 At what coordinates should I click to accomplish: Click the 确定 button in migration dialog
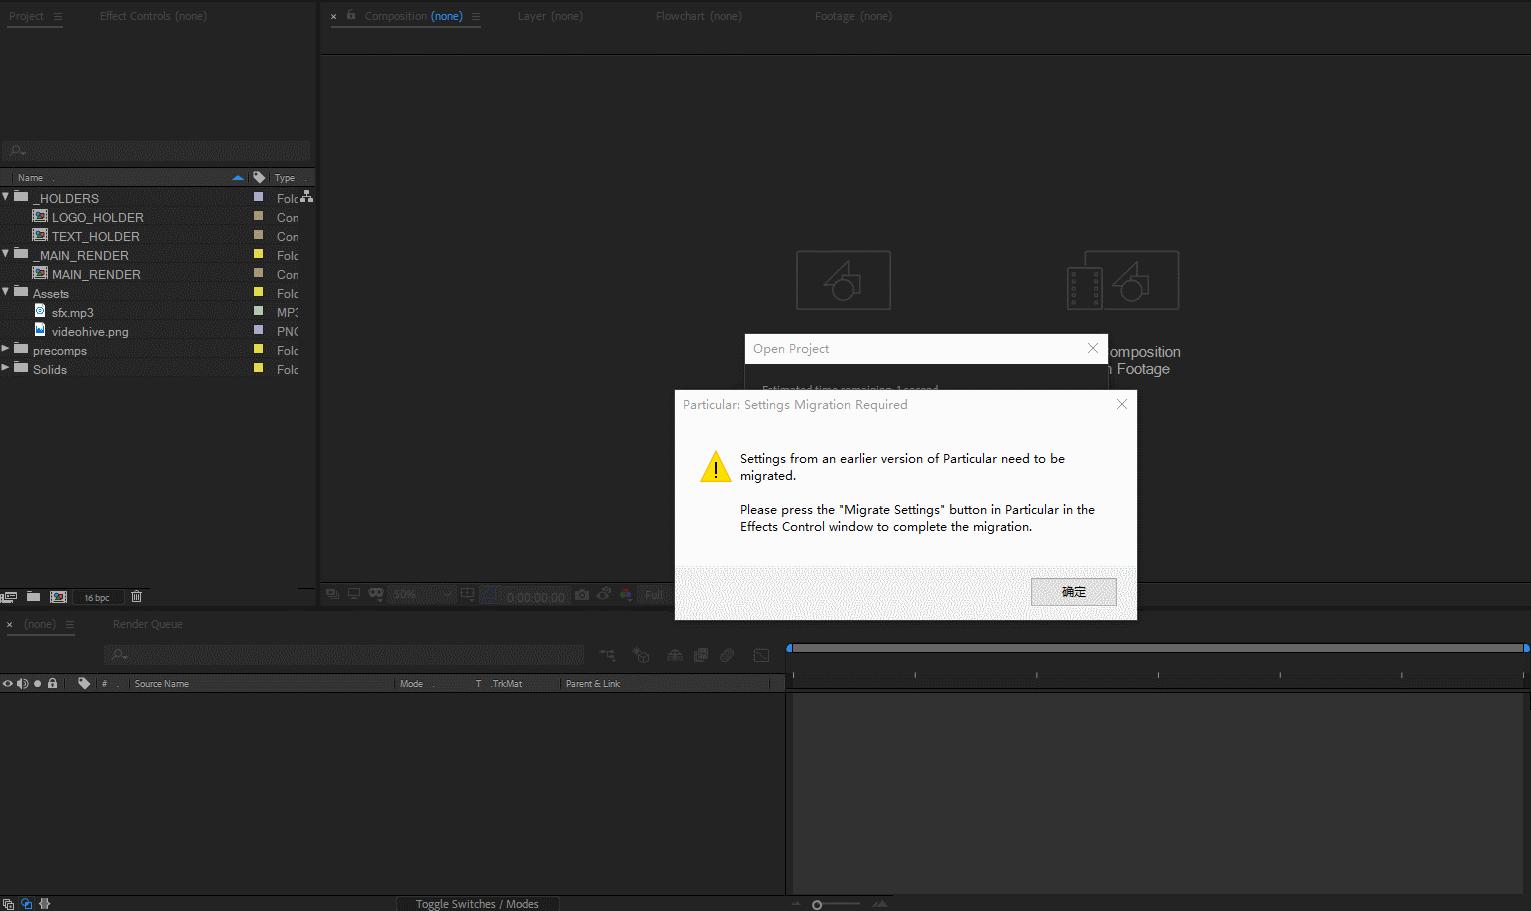point(1073,592)
